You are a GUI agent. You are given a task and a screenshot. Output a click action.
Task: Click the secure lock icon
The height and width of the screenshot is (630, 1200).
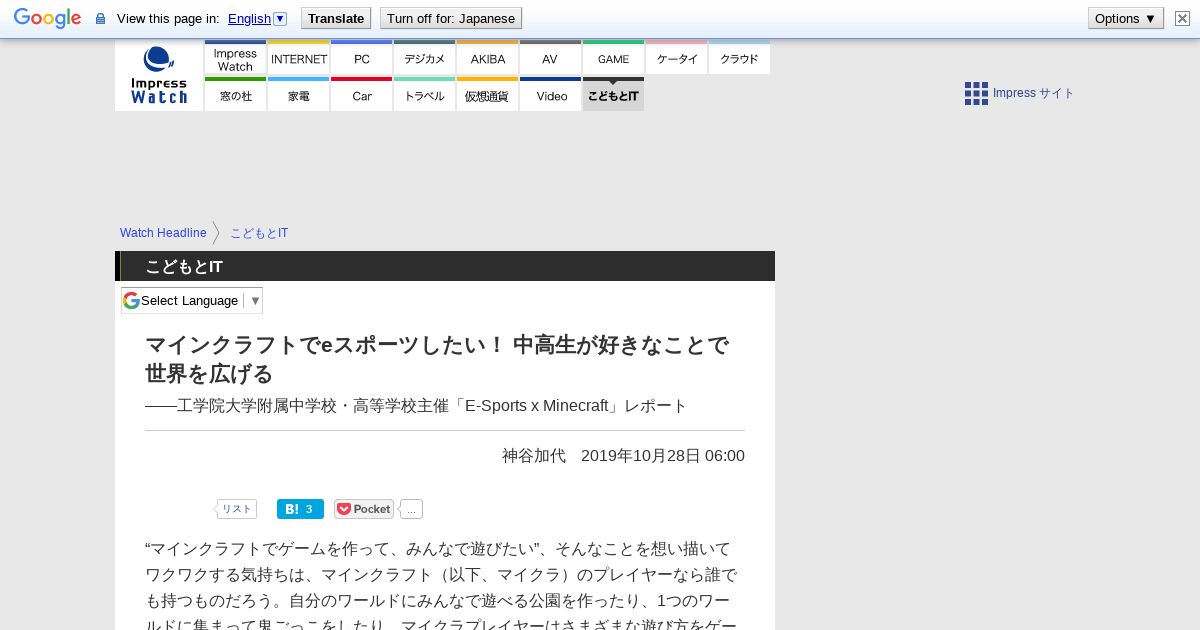click(100, 19)
